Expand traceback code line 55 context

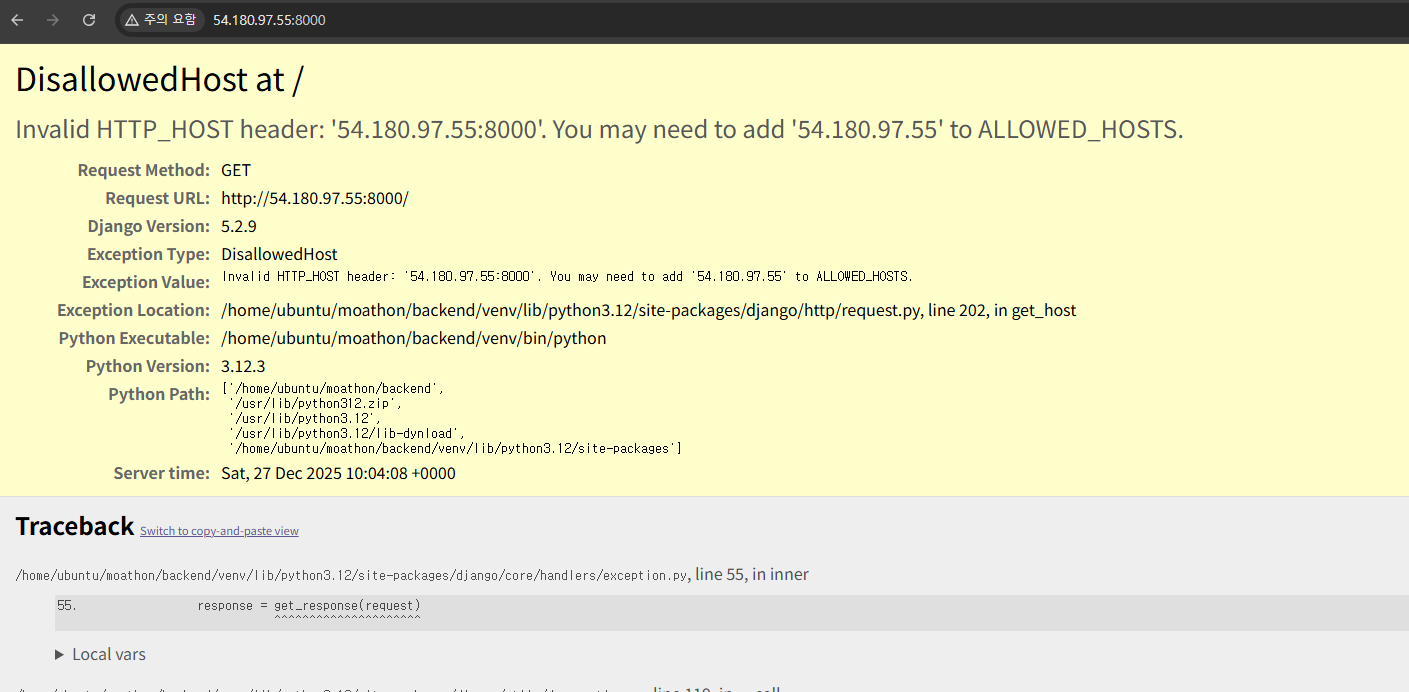tap(308, 606)
